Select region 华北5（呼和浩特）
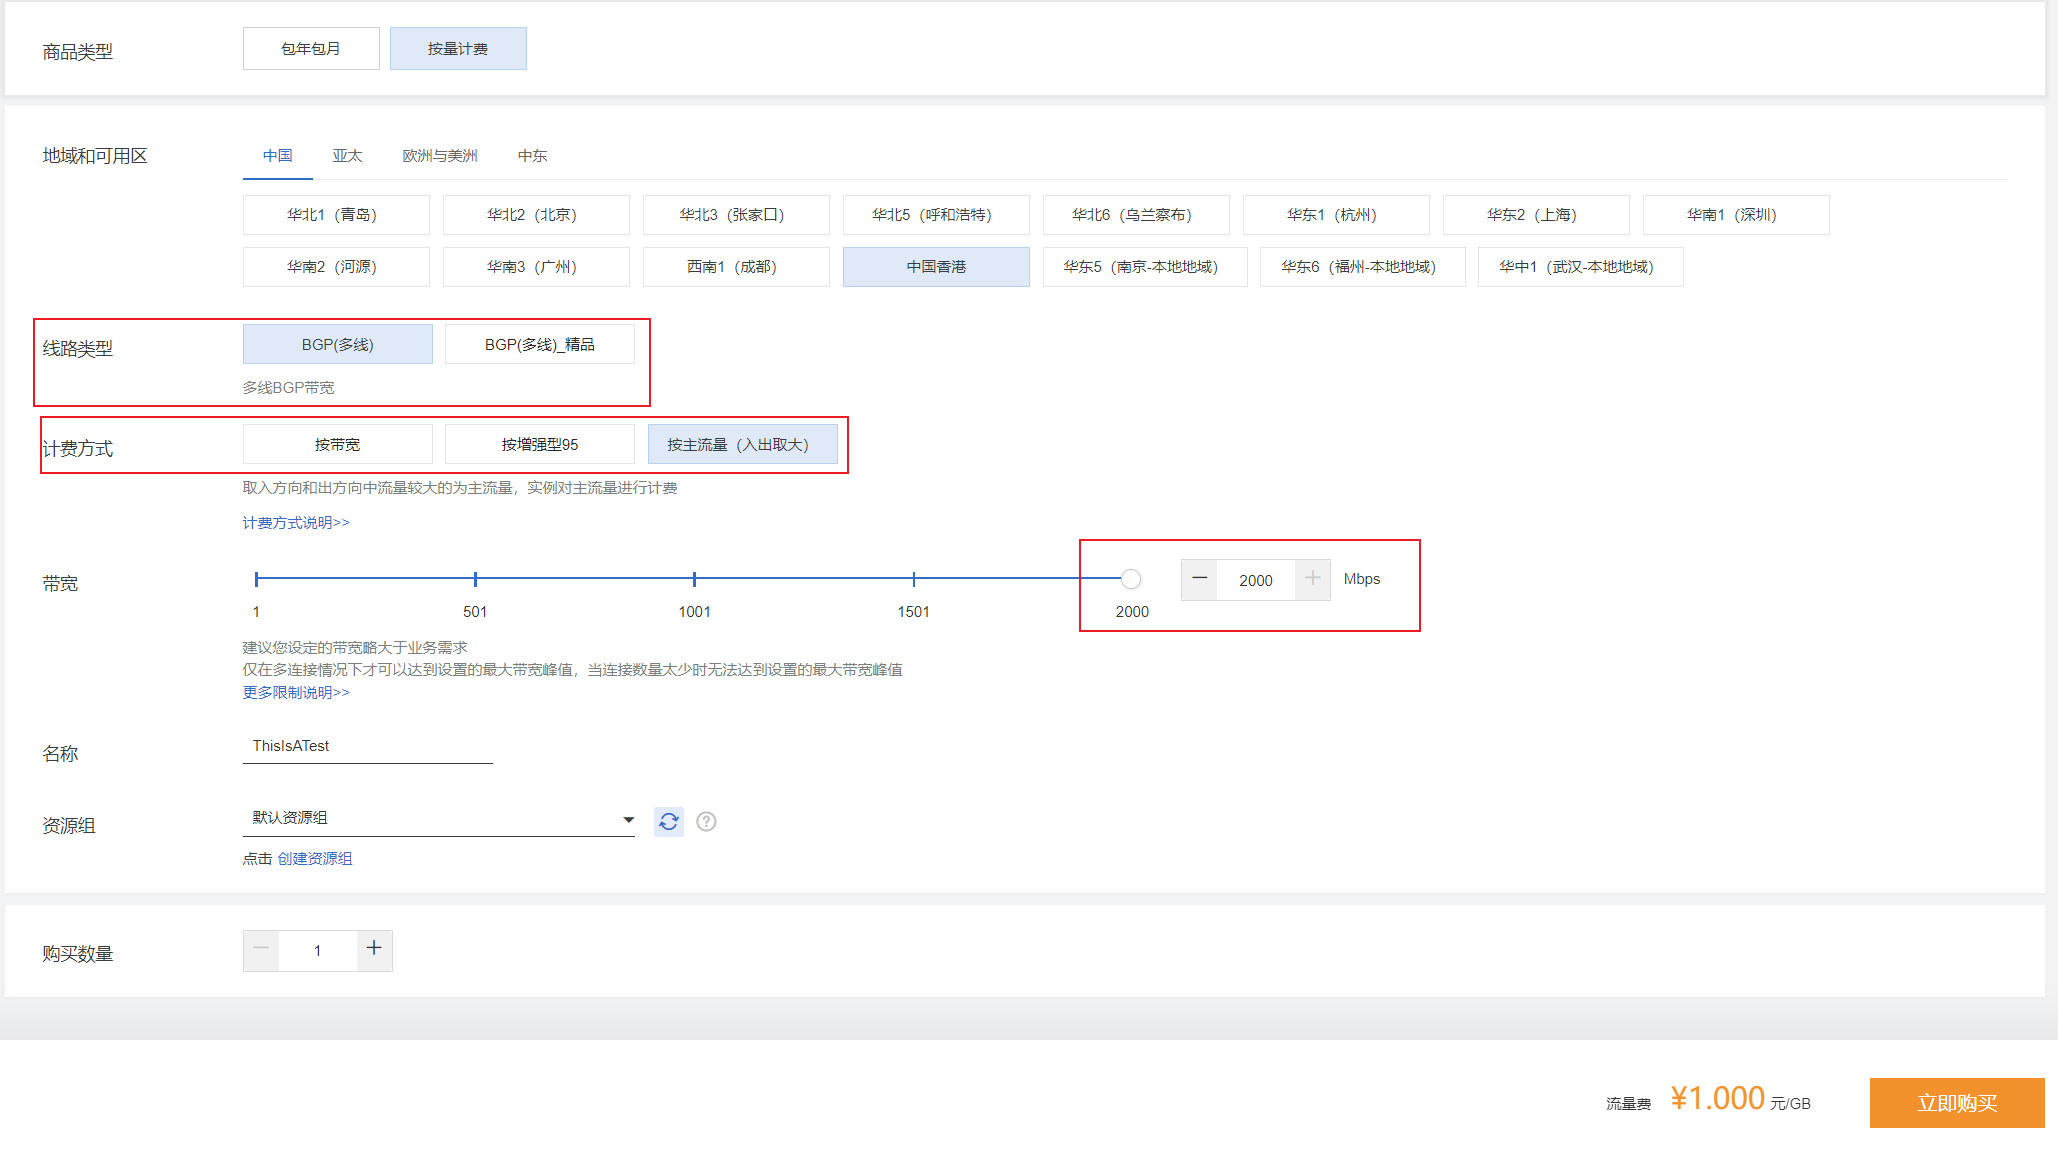The height and width of the screenshot is (1160, 2058). [x=936, y=215]
